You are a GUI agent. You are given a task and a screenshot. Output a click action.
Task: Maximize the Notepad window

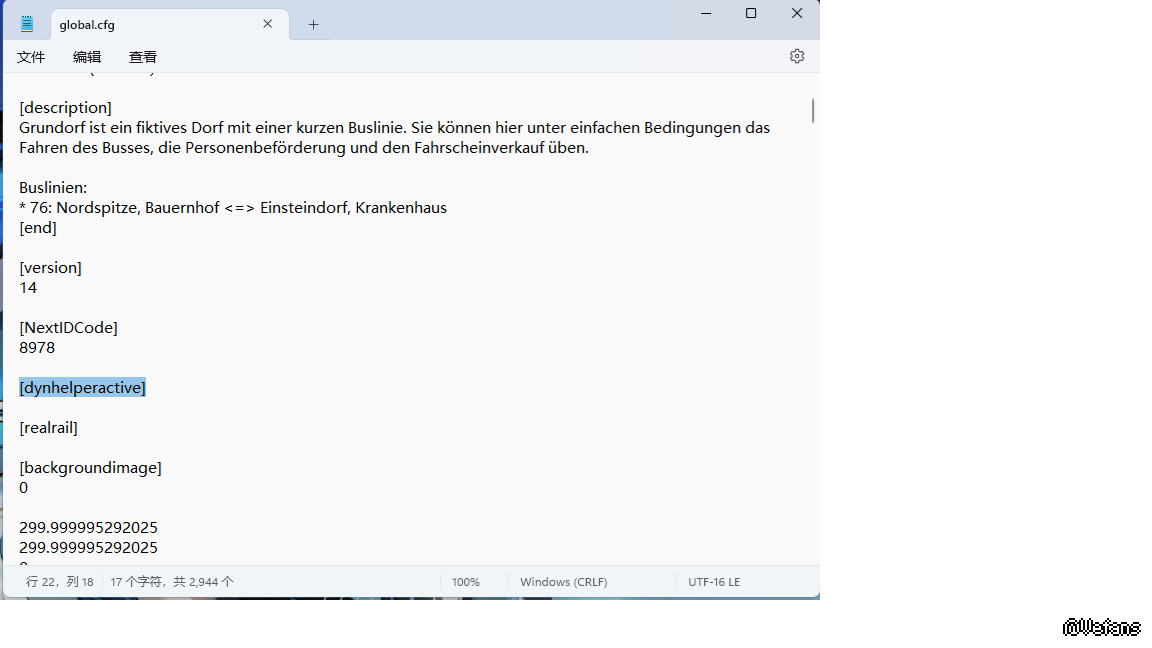tap(751, 13)
